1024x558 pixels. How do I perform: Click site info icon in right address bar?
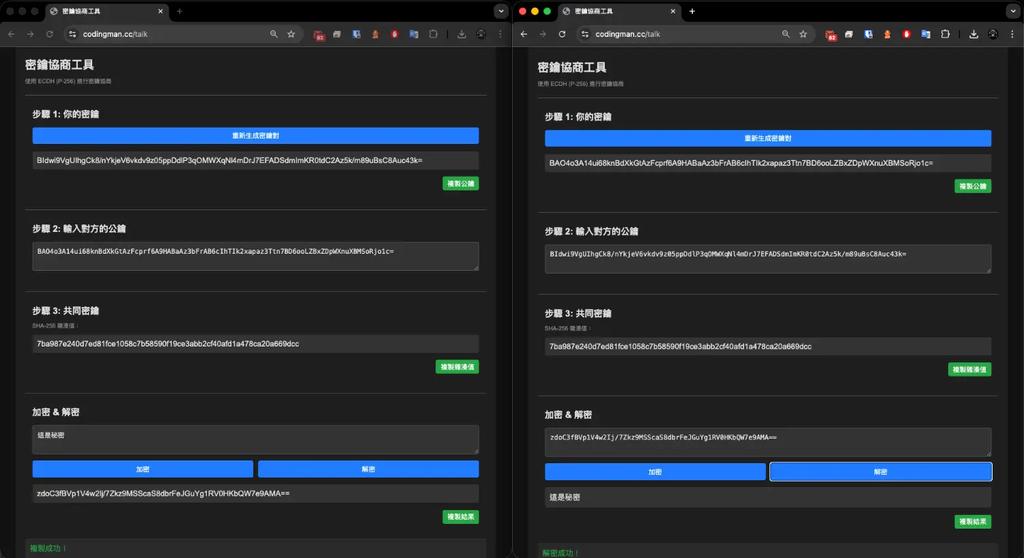tap(584, 34)
